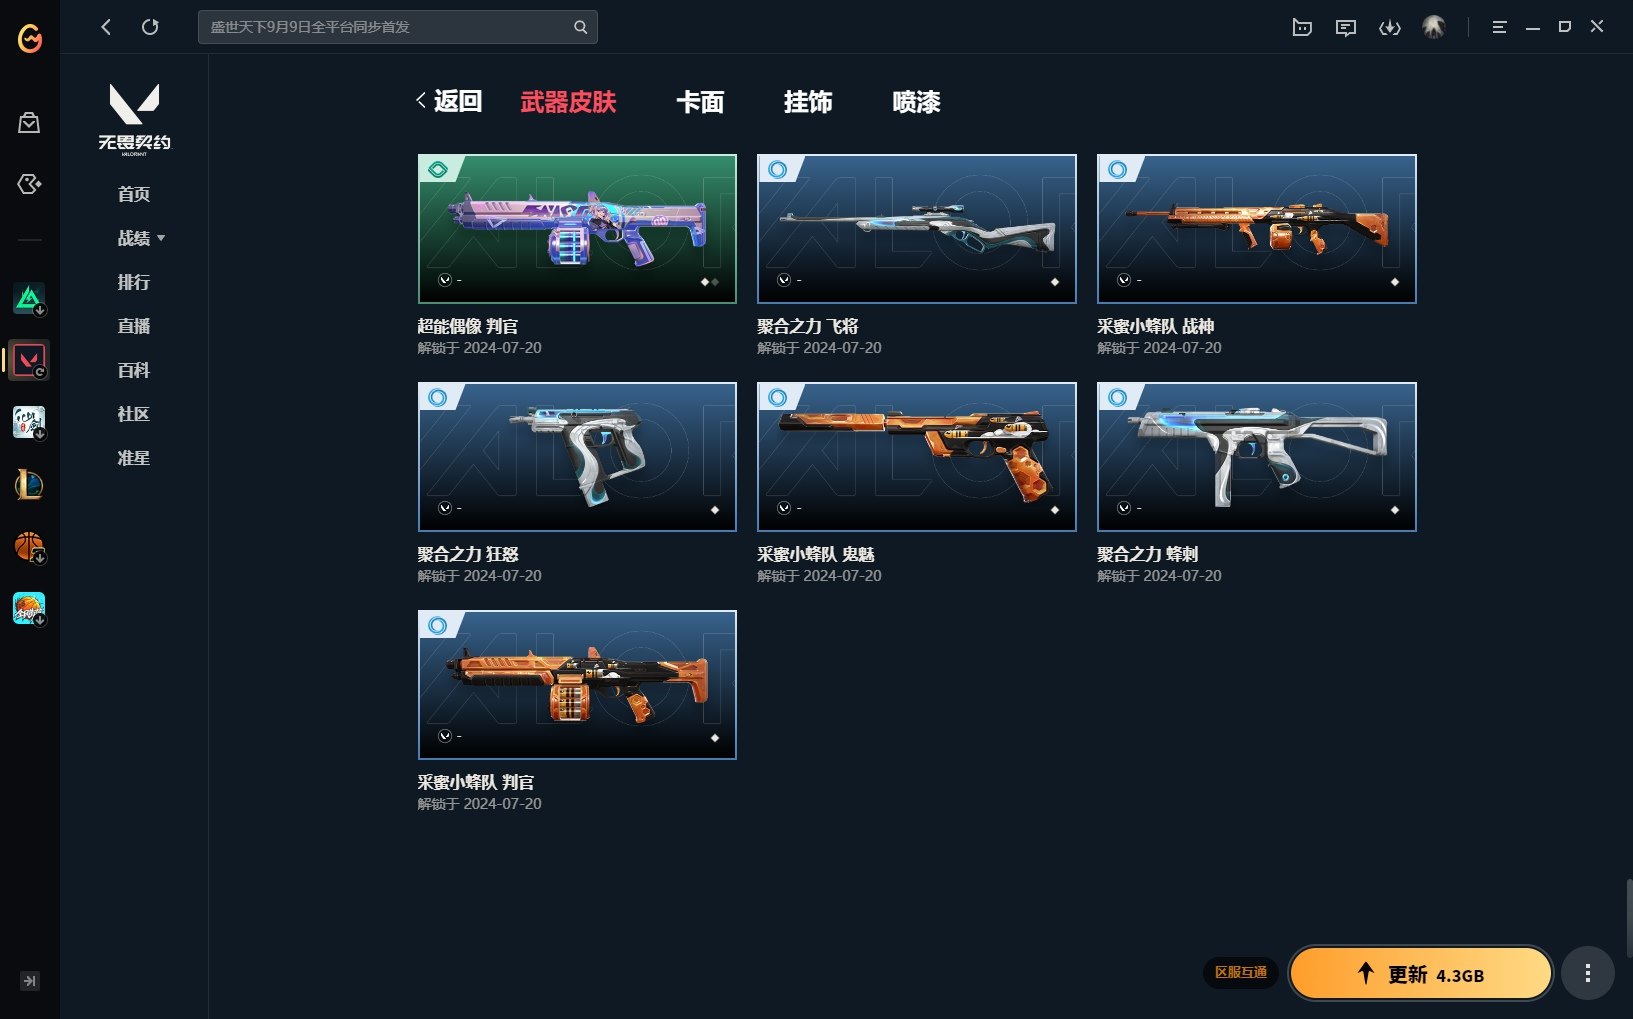
Task: Click the 采蜜小蜂队 判官 title text
Action: pyautogui.click(x=476, y=782)
